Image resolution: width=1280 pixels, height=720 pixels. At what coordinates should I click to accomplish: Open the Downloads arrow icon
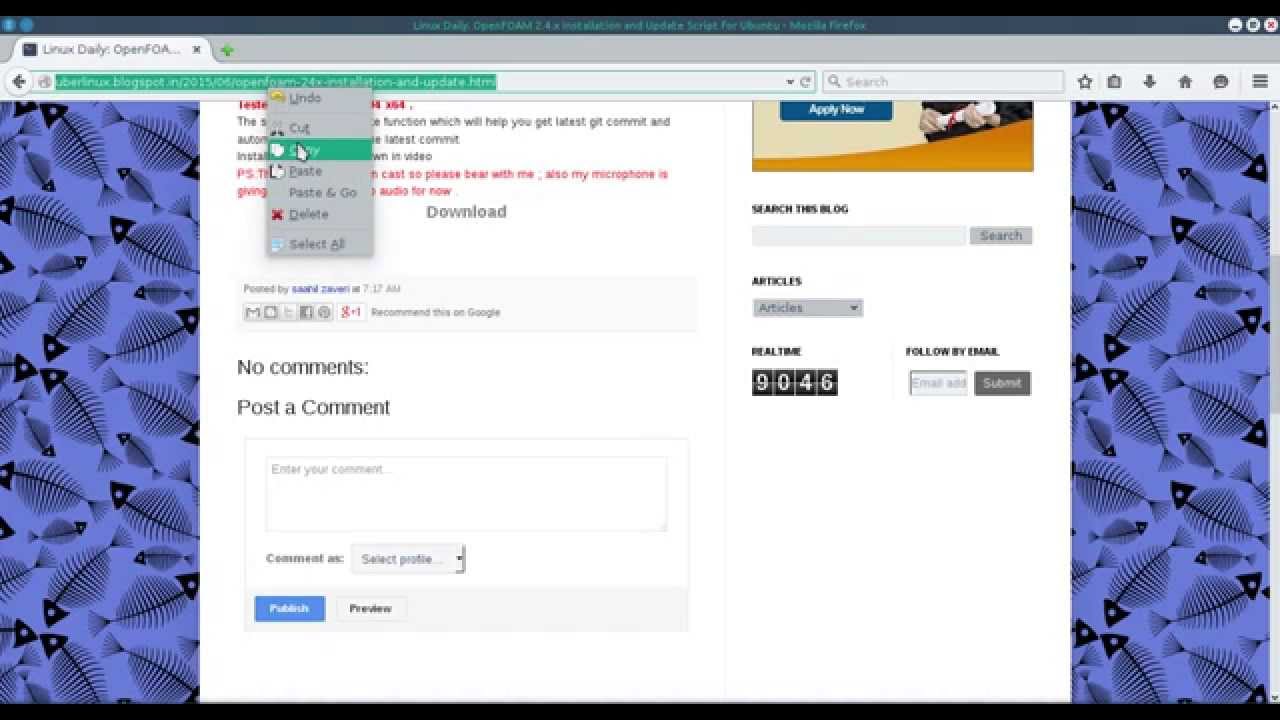pos(1149,82)
